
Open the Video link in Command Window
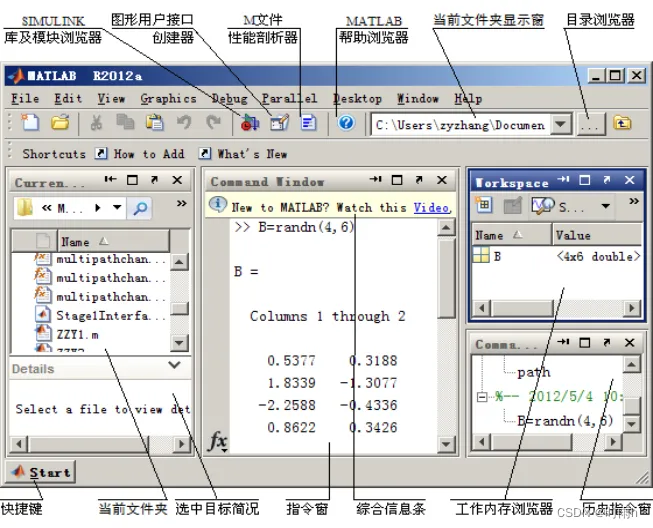431,207
